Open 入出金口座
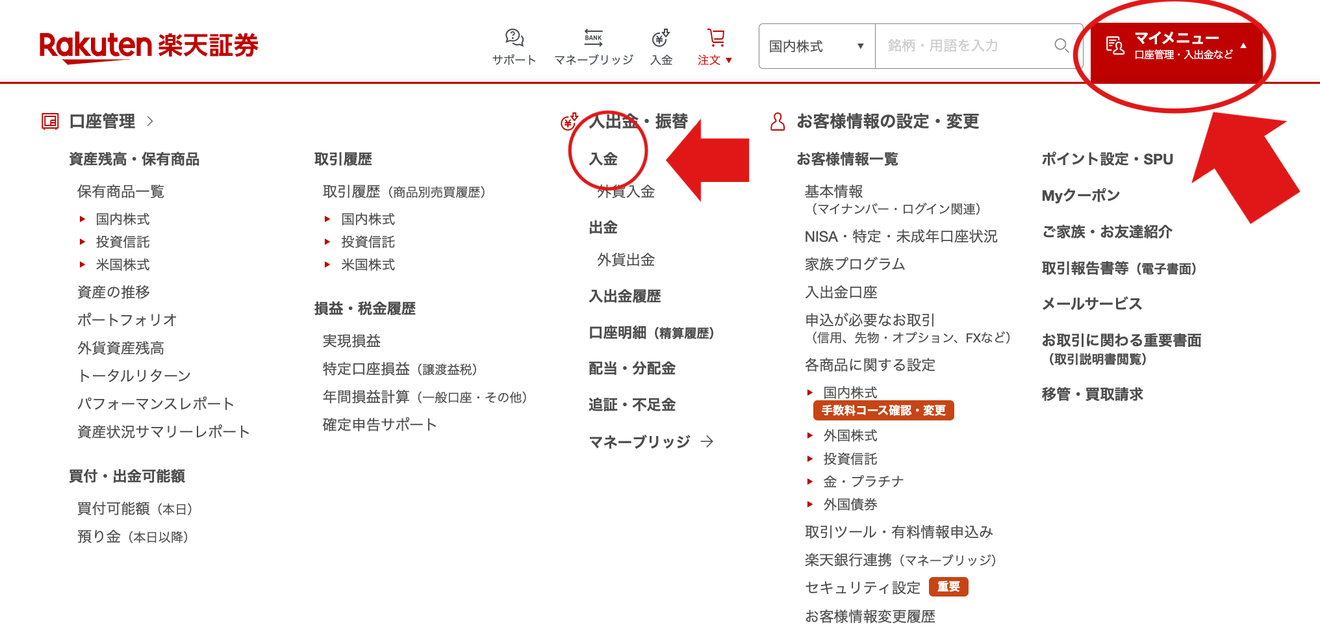This screenshot has height=642, width=1320. click(841, 292)
